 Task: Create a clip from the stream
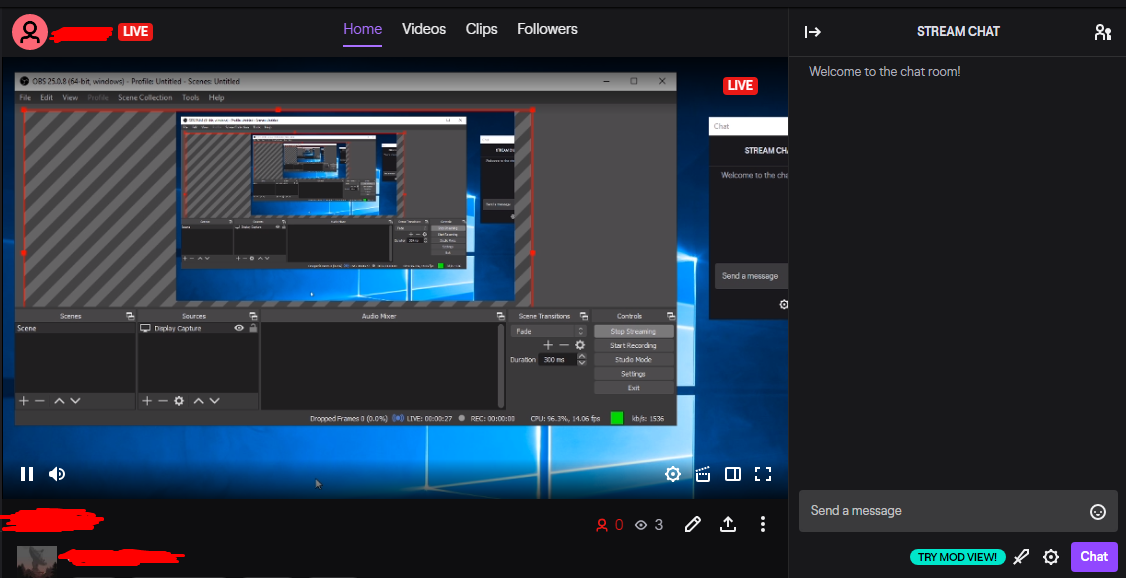point(703,474)
